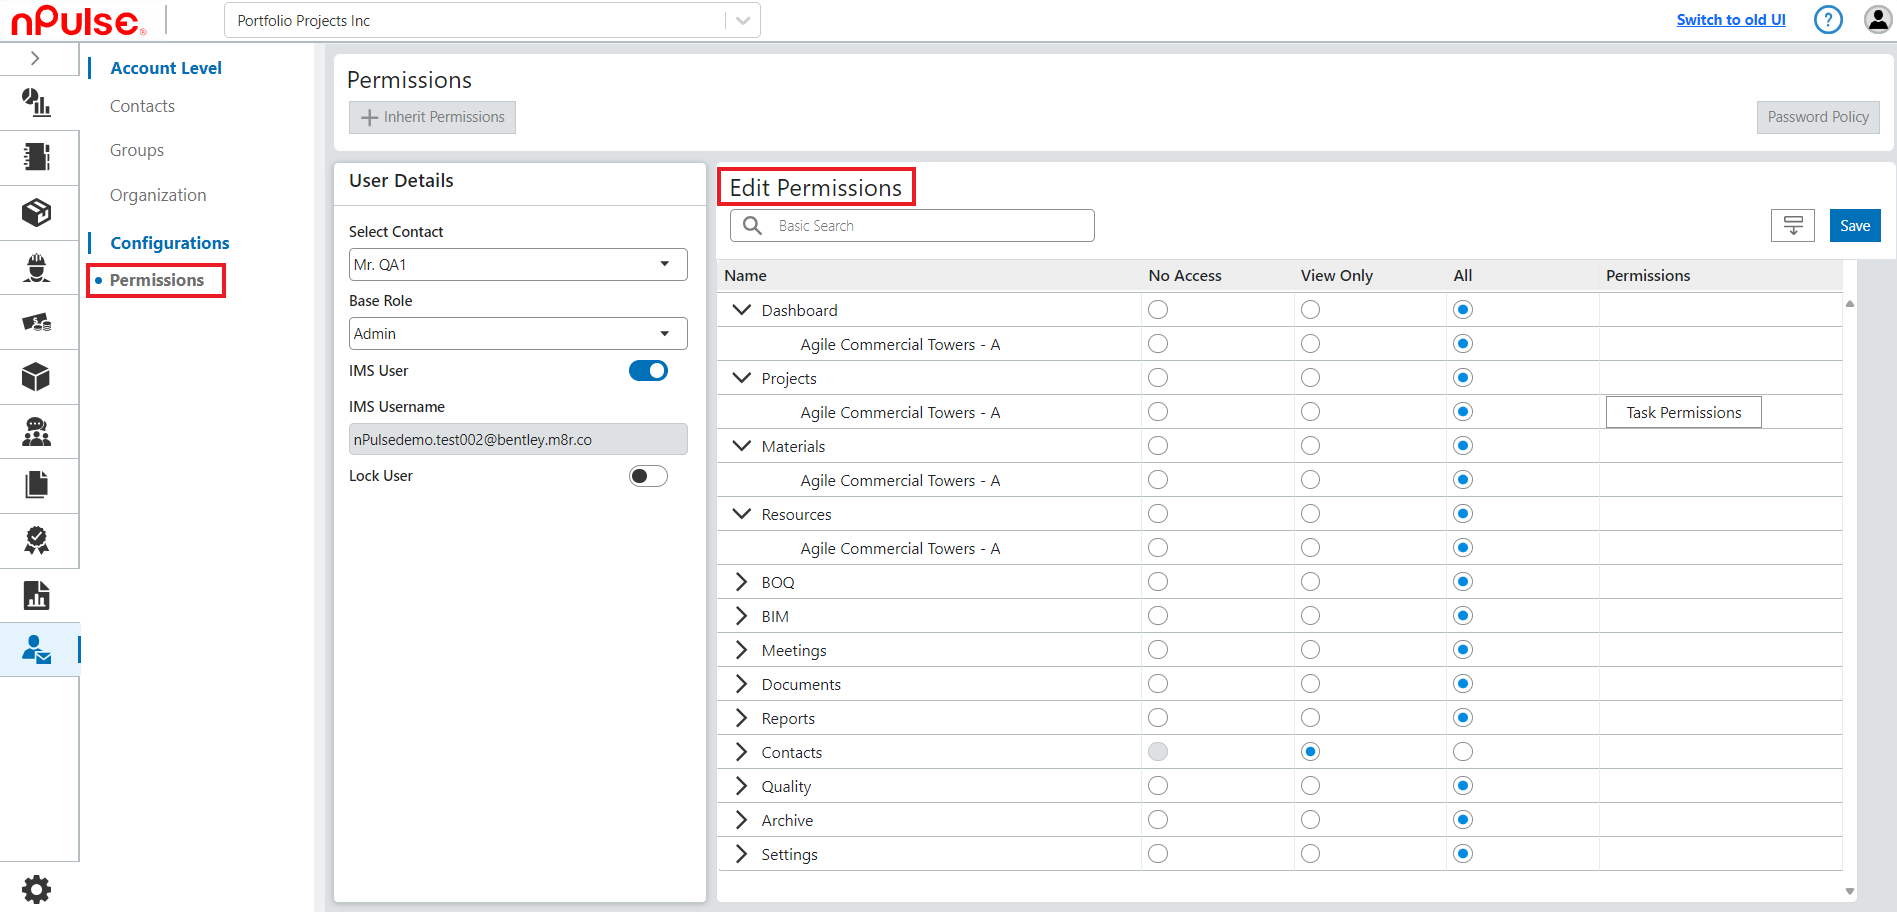Image resolution: width=1897 pixels, height=912 pixels.
Task: Click the Basic Search field
Action: [x=930, y=226]
